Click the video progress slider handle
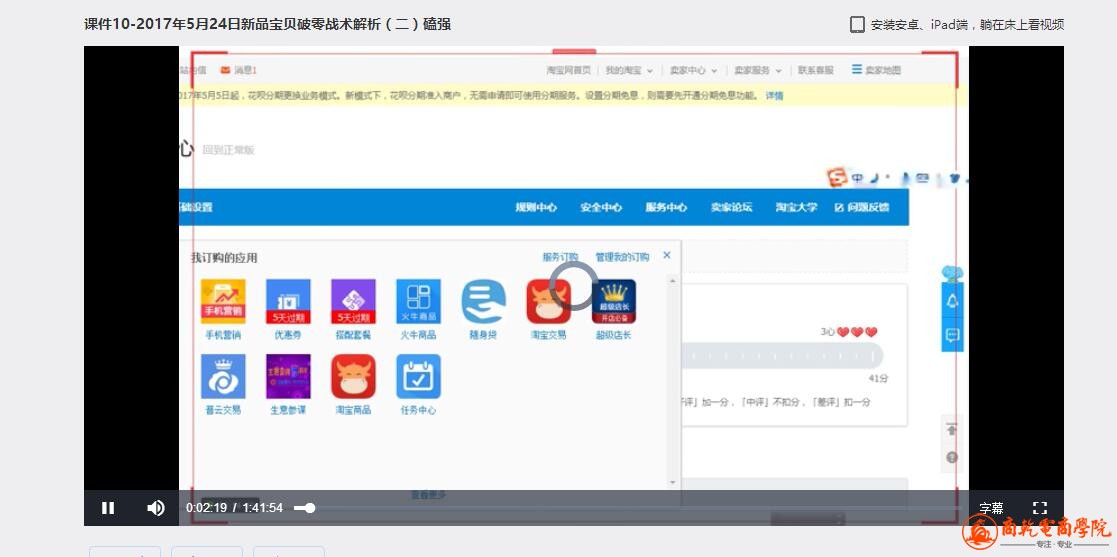The width and height of the screenshot is (1117, 557). pyautogui.click(x=310, y=508)
